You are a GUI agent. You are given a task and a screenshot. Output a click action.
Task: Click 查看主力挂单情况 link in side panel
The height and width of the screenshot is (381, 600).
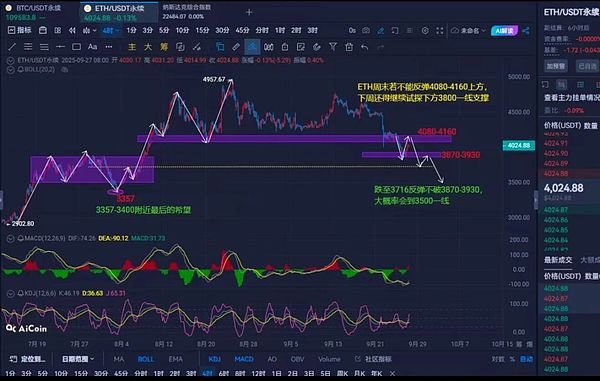(572, 98)
